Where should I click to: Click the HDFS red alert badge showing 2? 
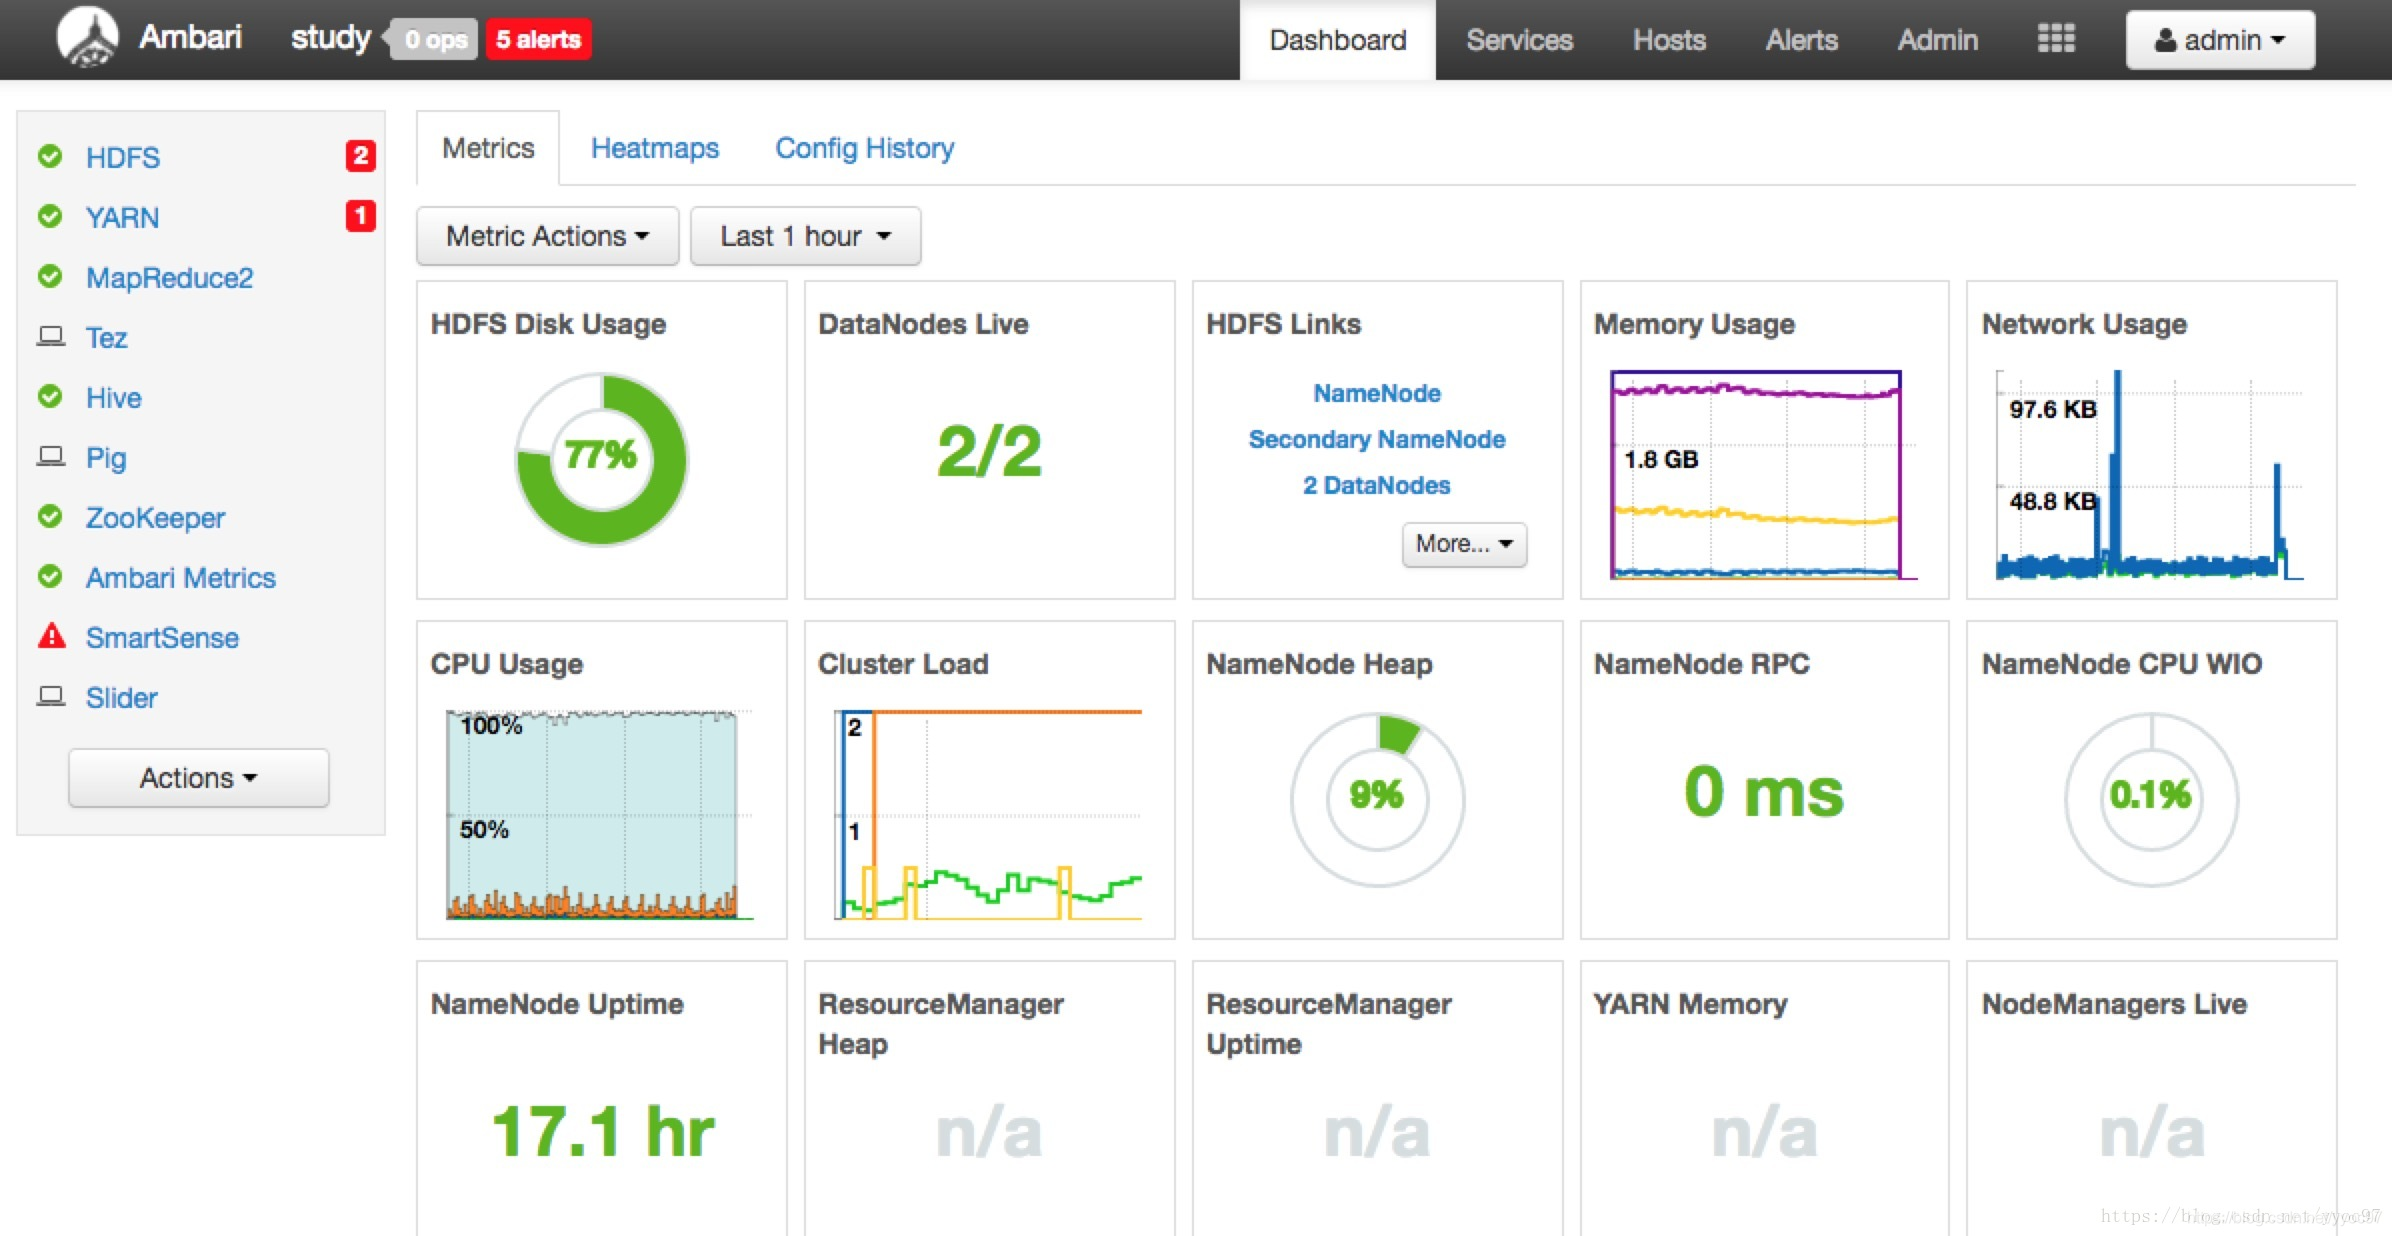[360, 156]
